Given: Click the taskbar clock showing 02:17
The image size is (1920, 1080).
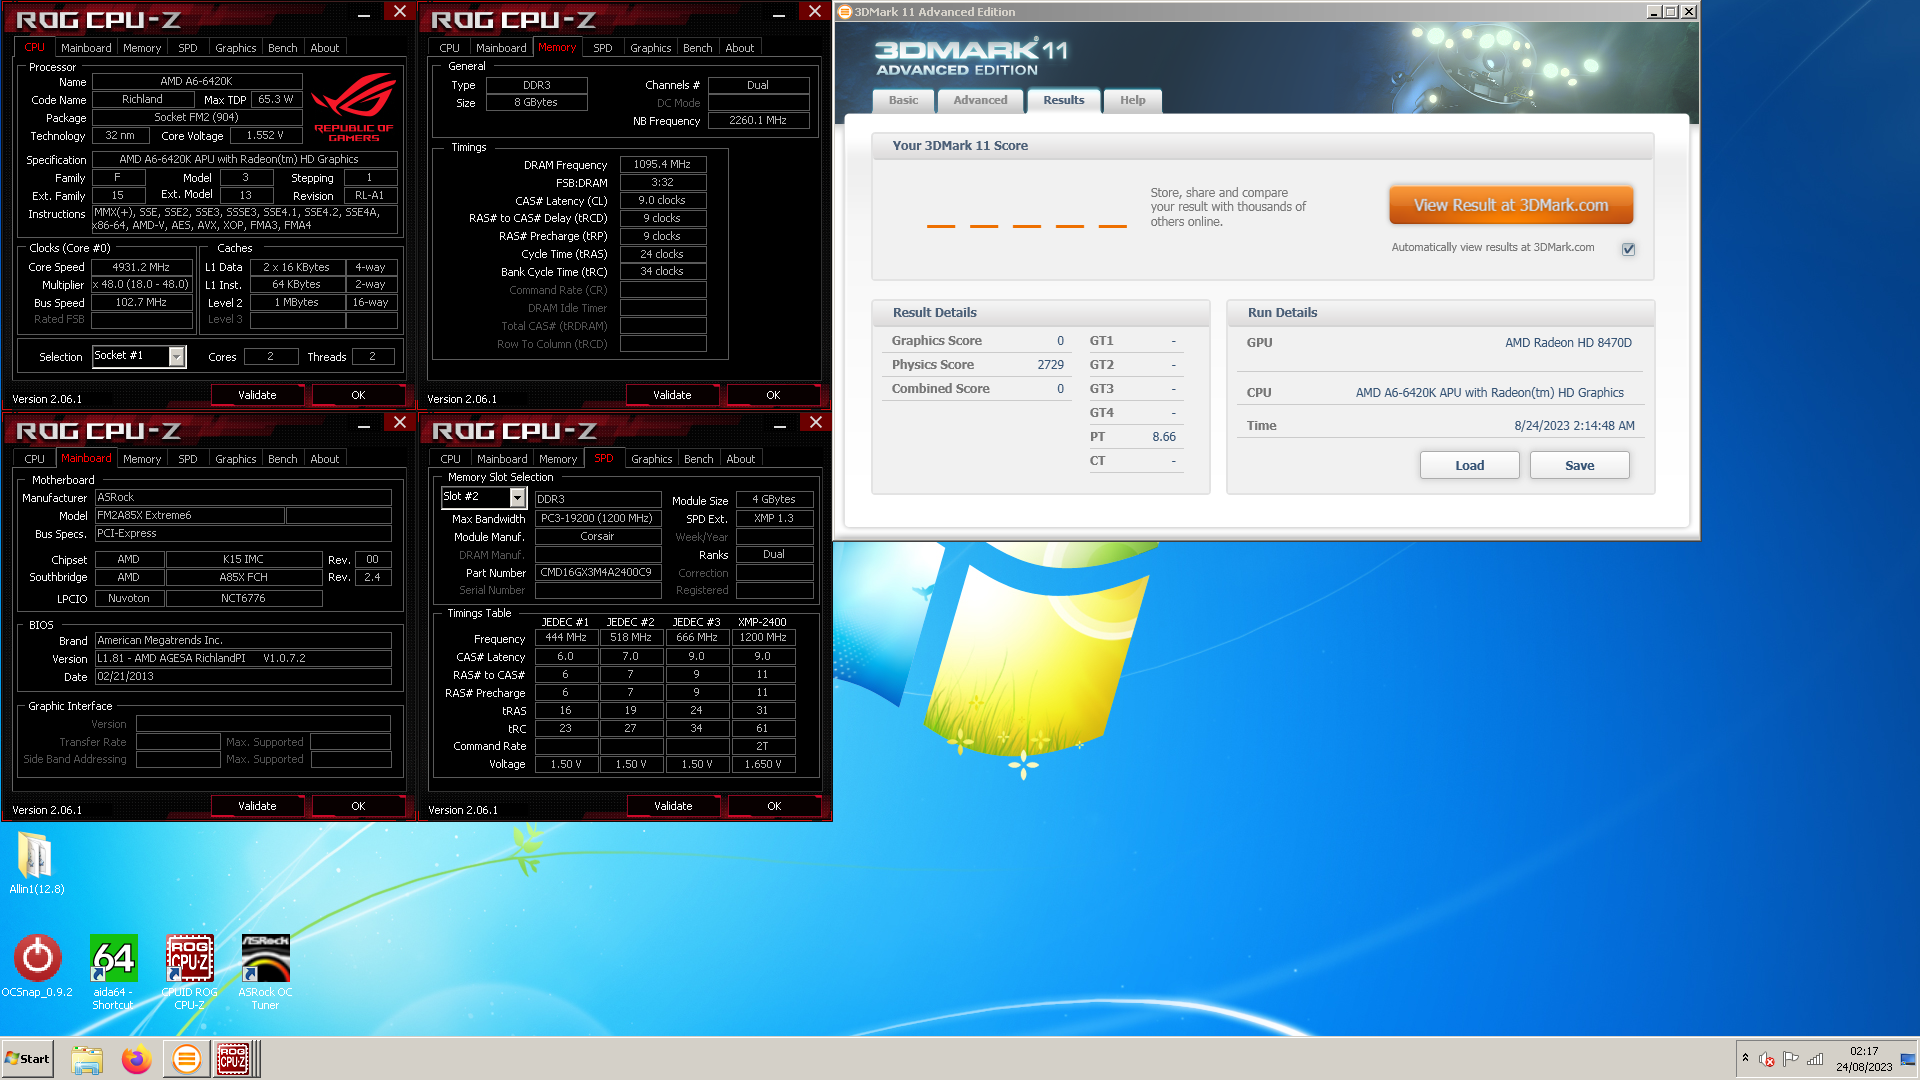Looking at the screenshot, I should 1864,1059.
